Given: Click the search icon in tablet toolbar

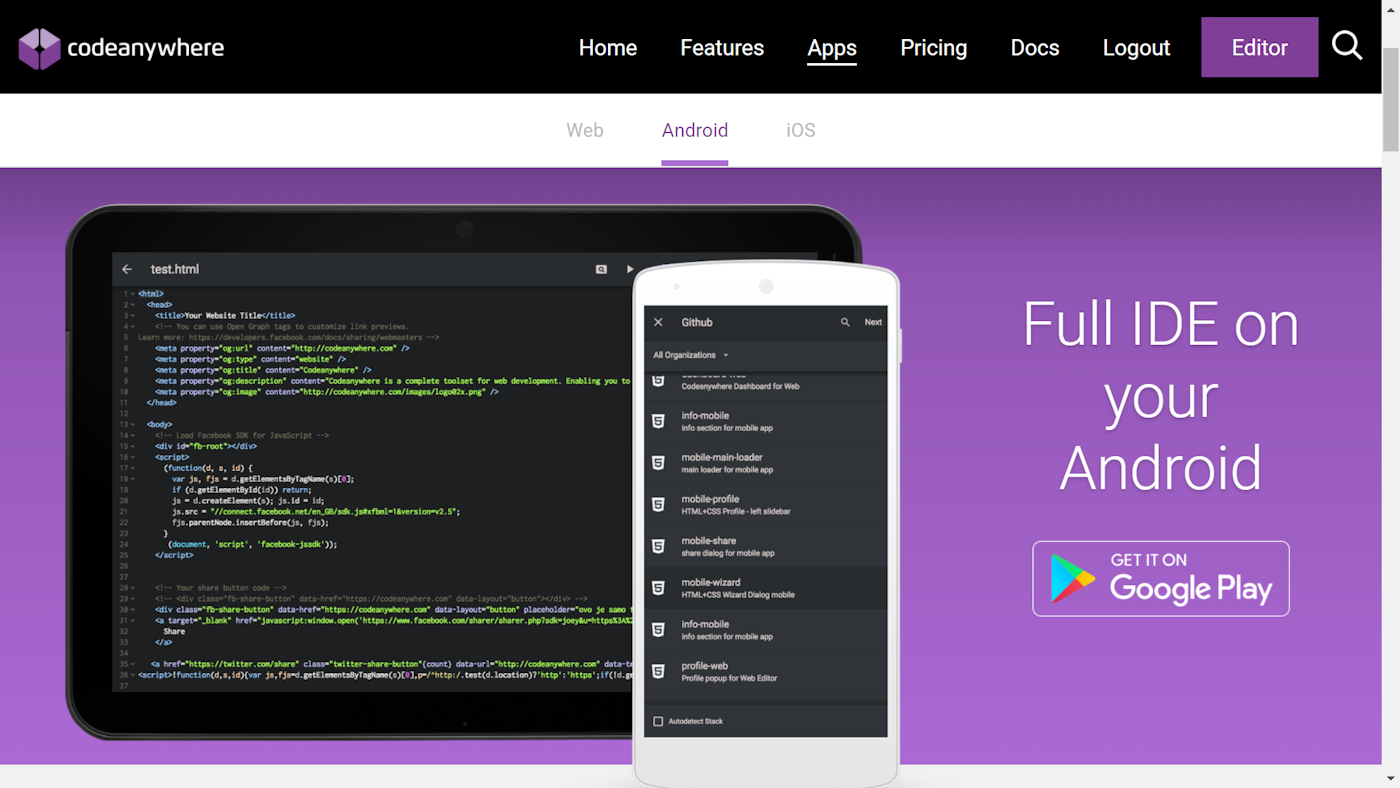Looking at the screenshot, I should click(601, 269).
